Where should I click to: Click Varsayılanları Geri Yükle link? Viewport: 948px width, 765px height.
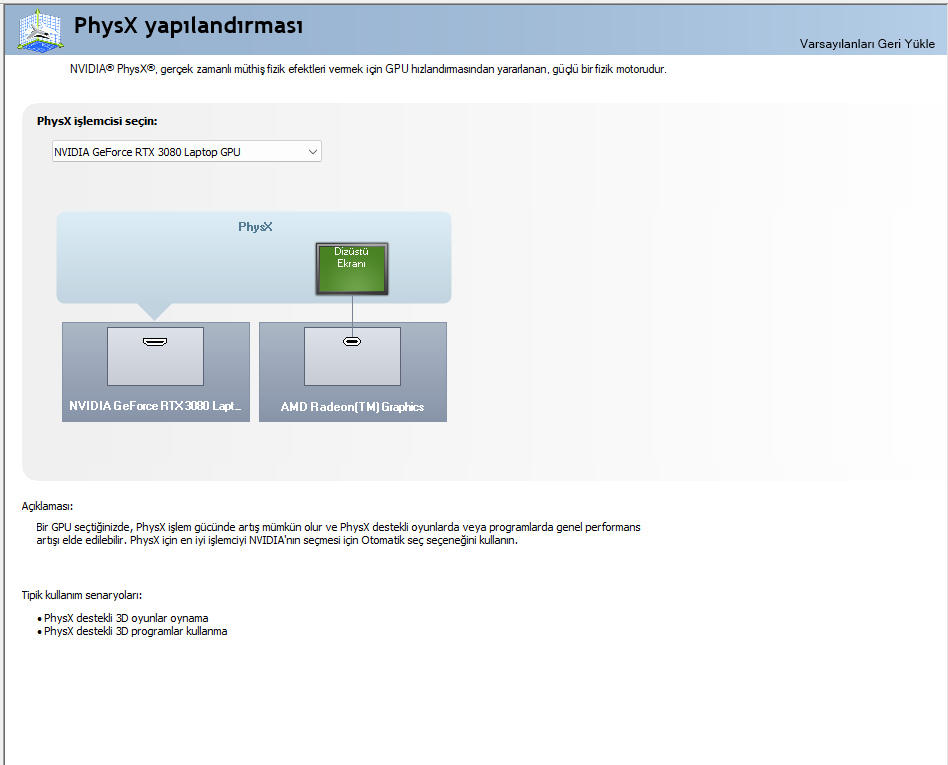coord(867,44)
